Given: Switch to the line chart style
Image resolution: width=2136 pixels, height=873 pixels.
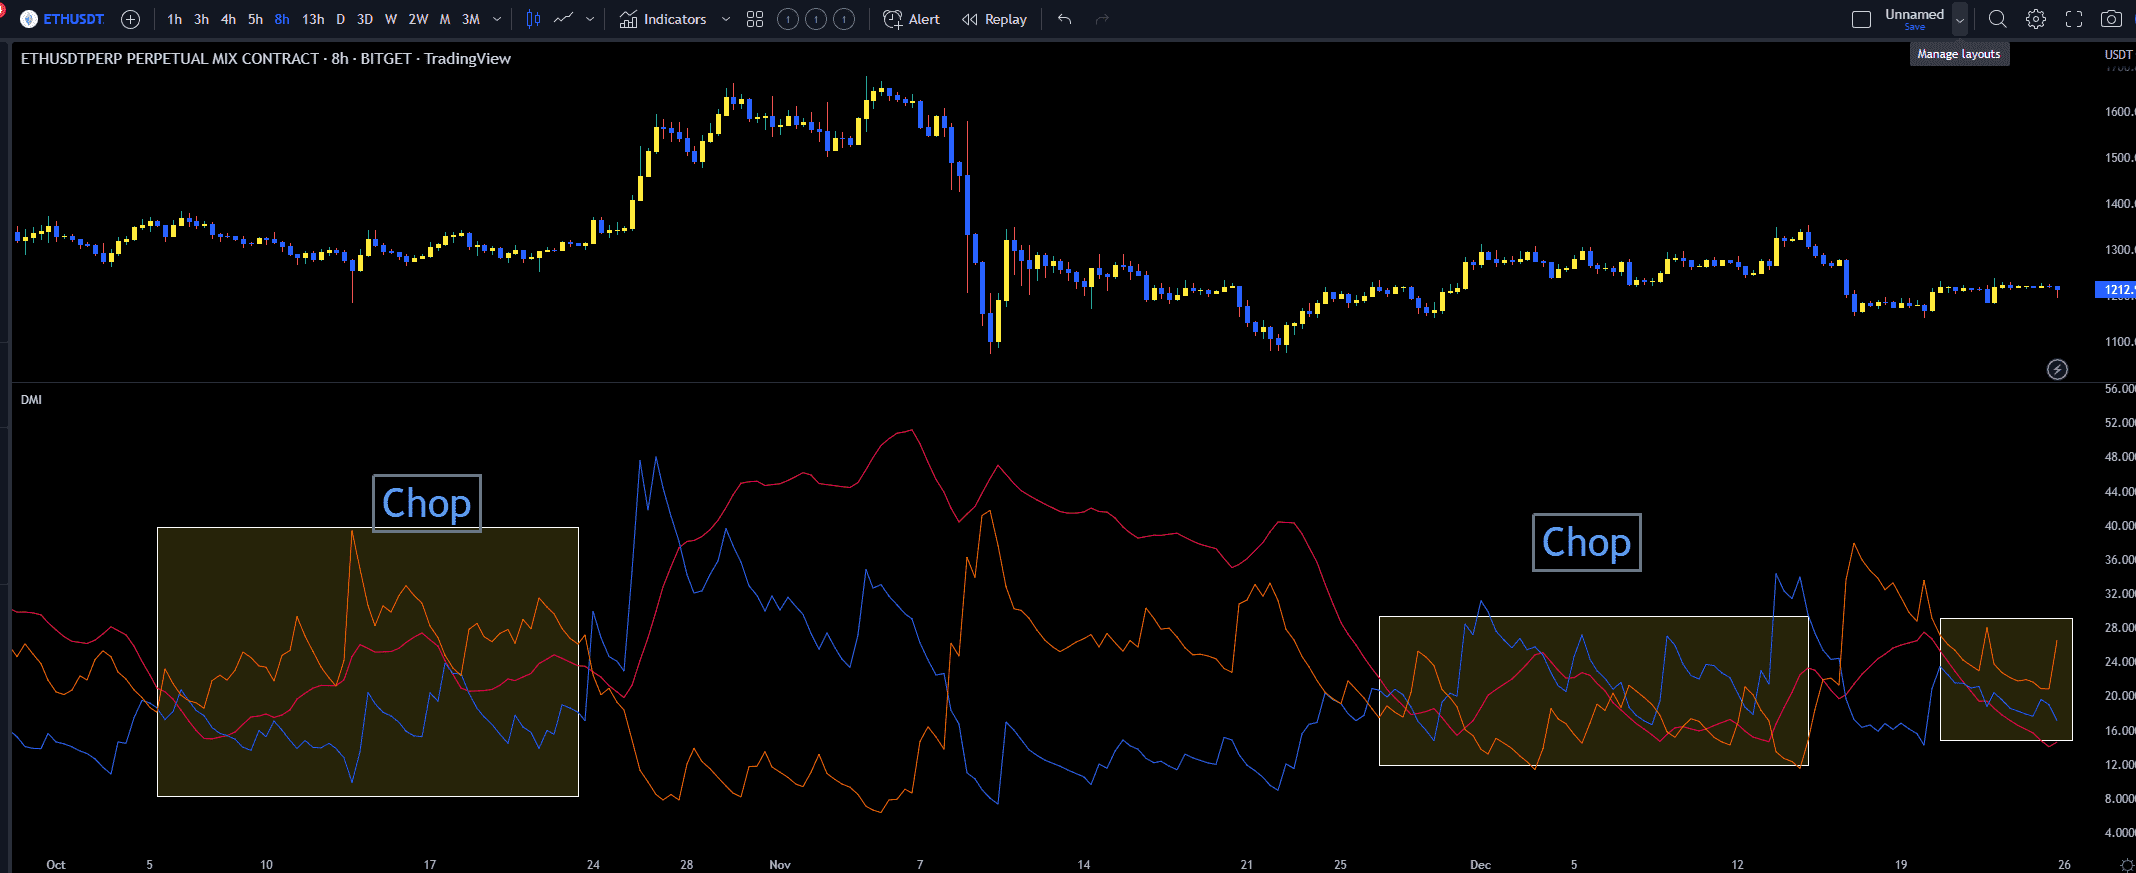Looking at the screenshot, I should pos(564,19).
